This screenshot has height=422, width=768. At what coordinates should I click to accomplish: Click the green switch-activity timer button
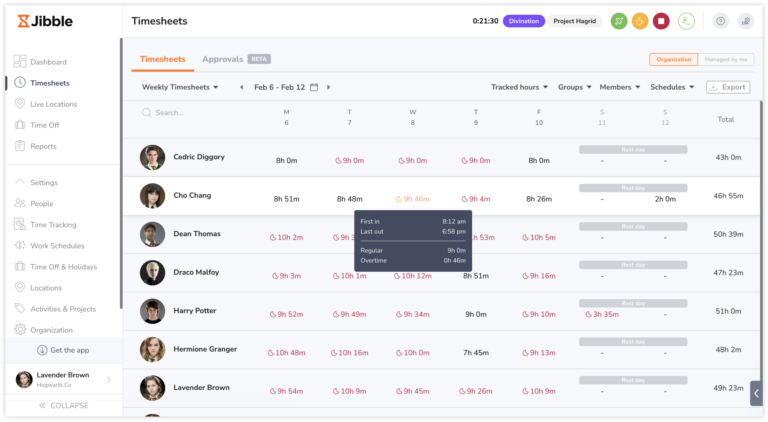[619, 21]
